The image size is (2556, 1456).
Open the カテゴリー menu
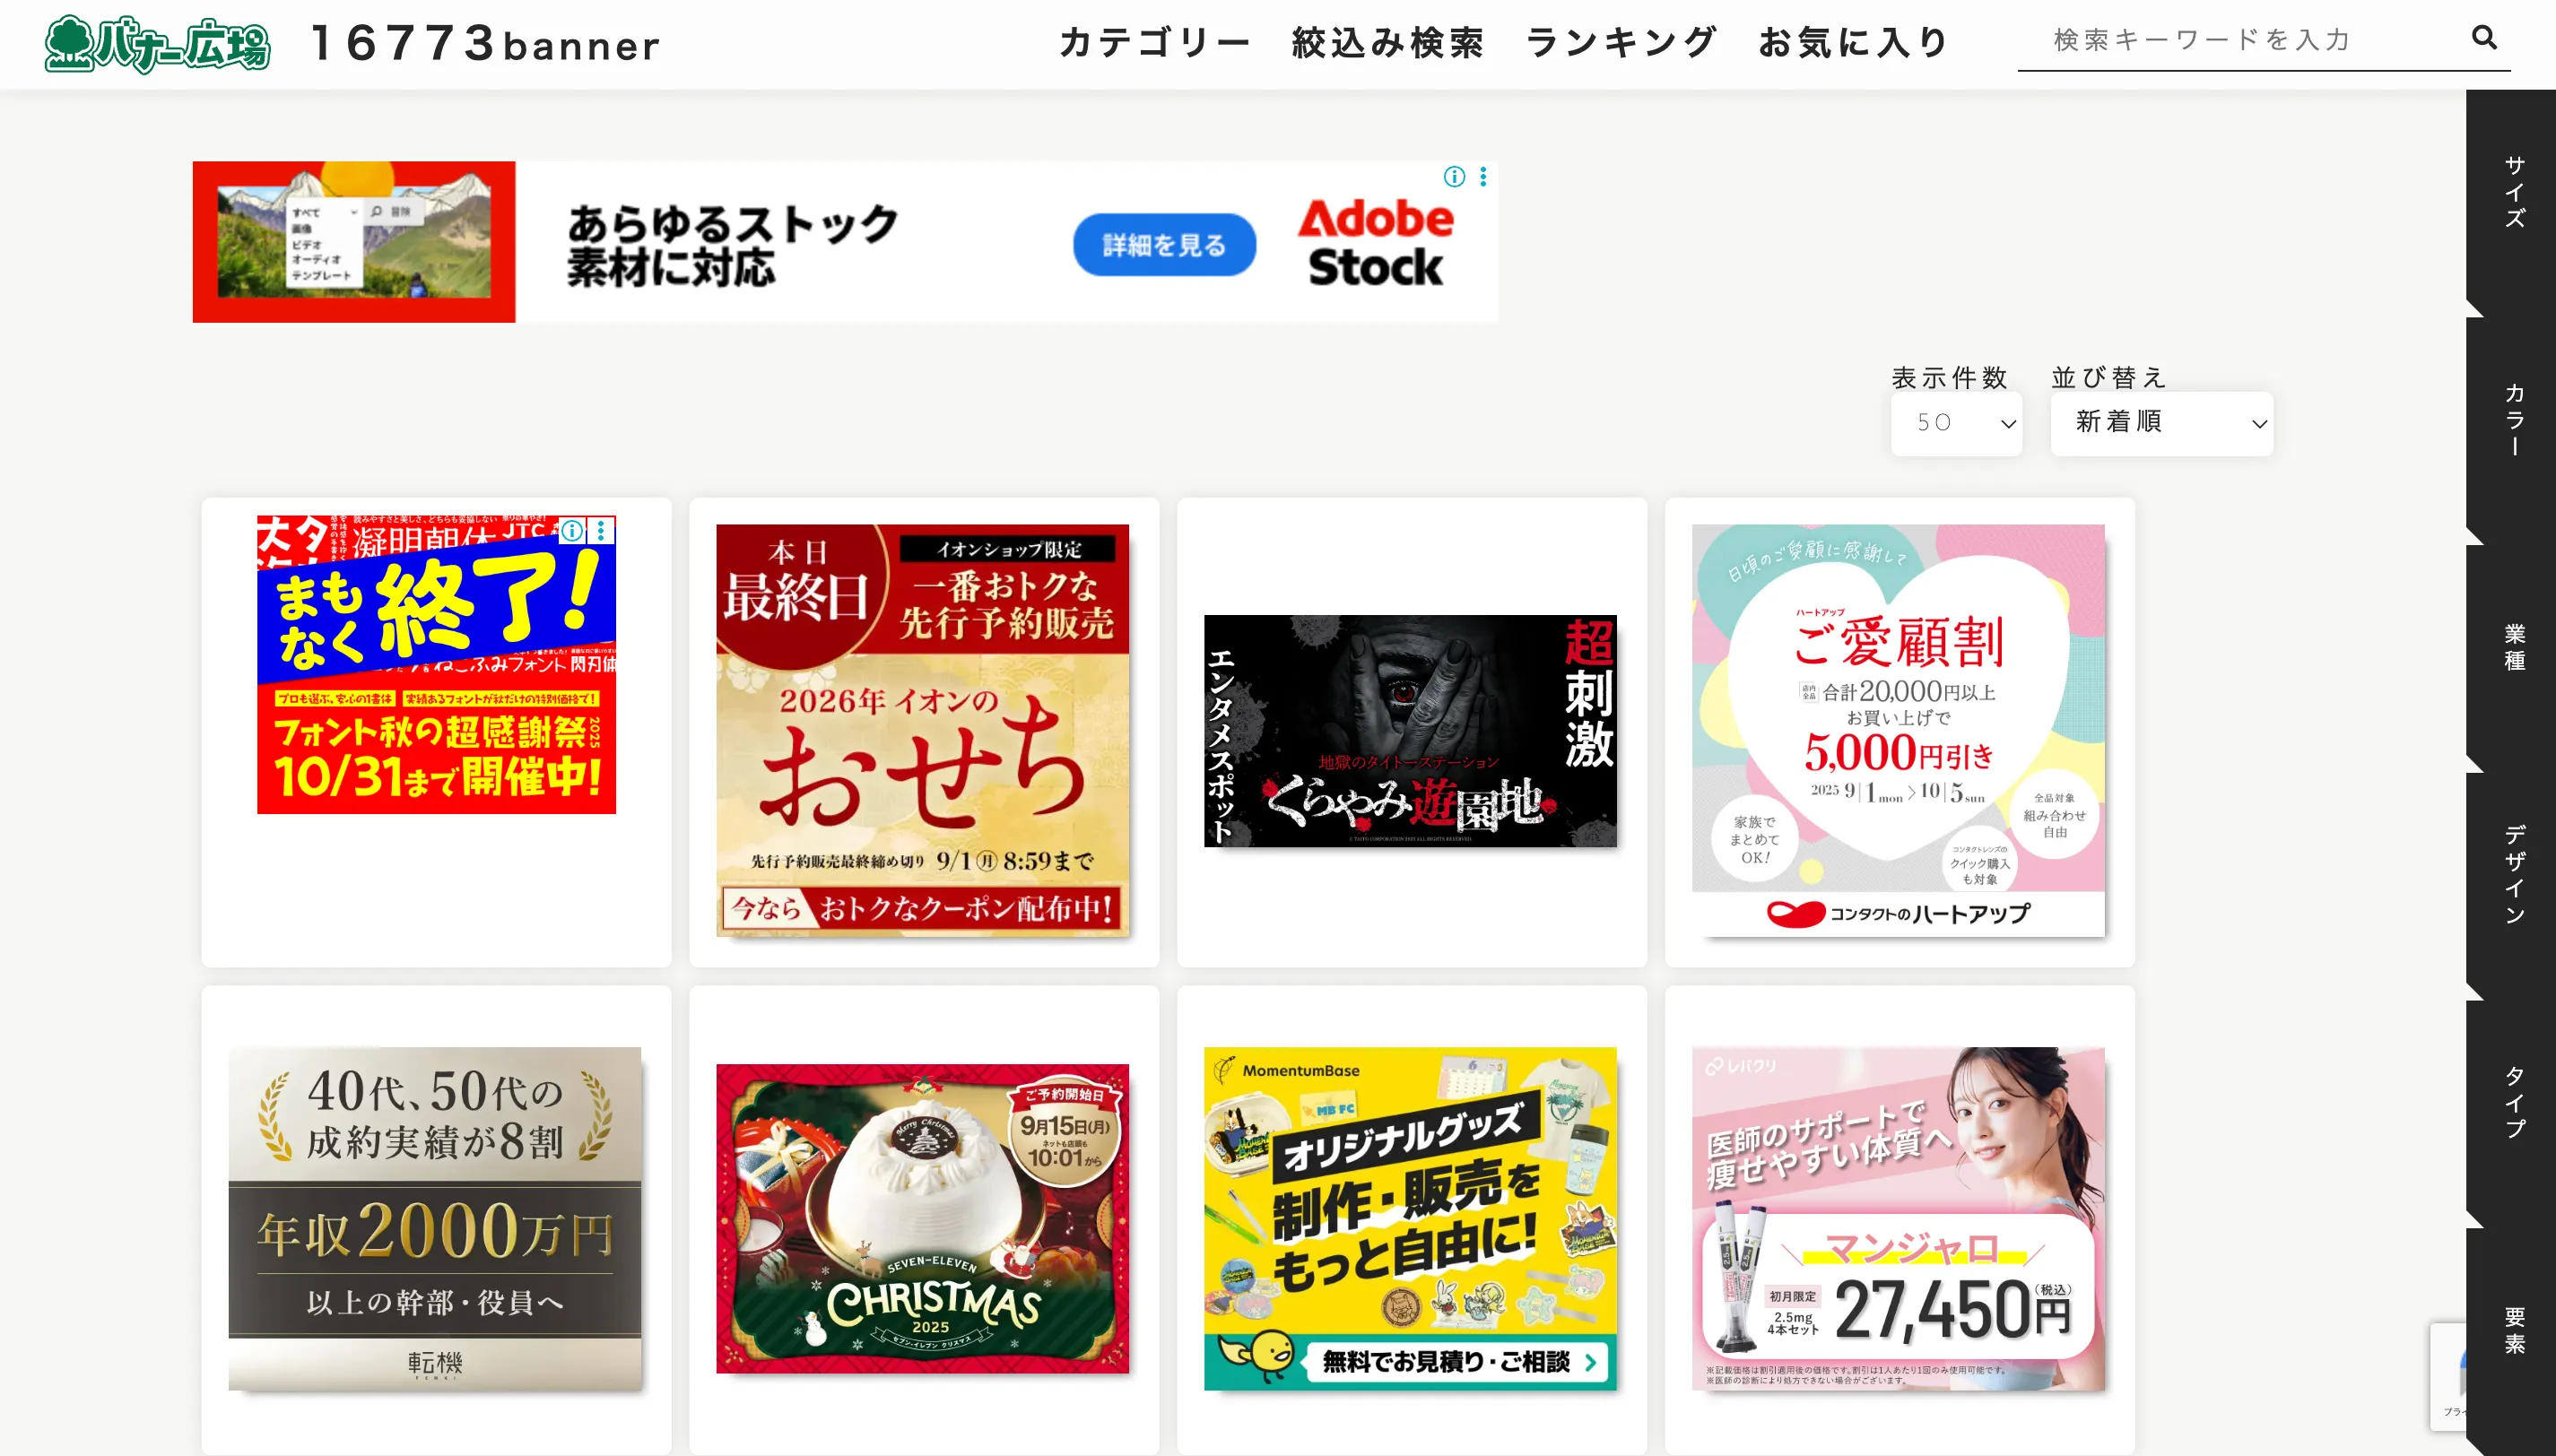coord(1155,43)
